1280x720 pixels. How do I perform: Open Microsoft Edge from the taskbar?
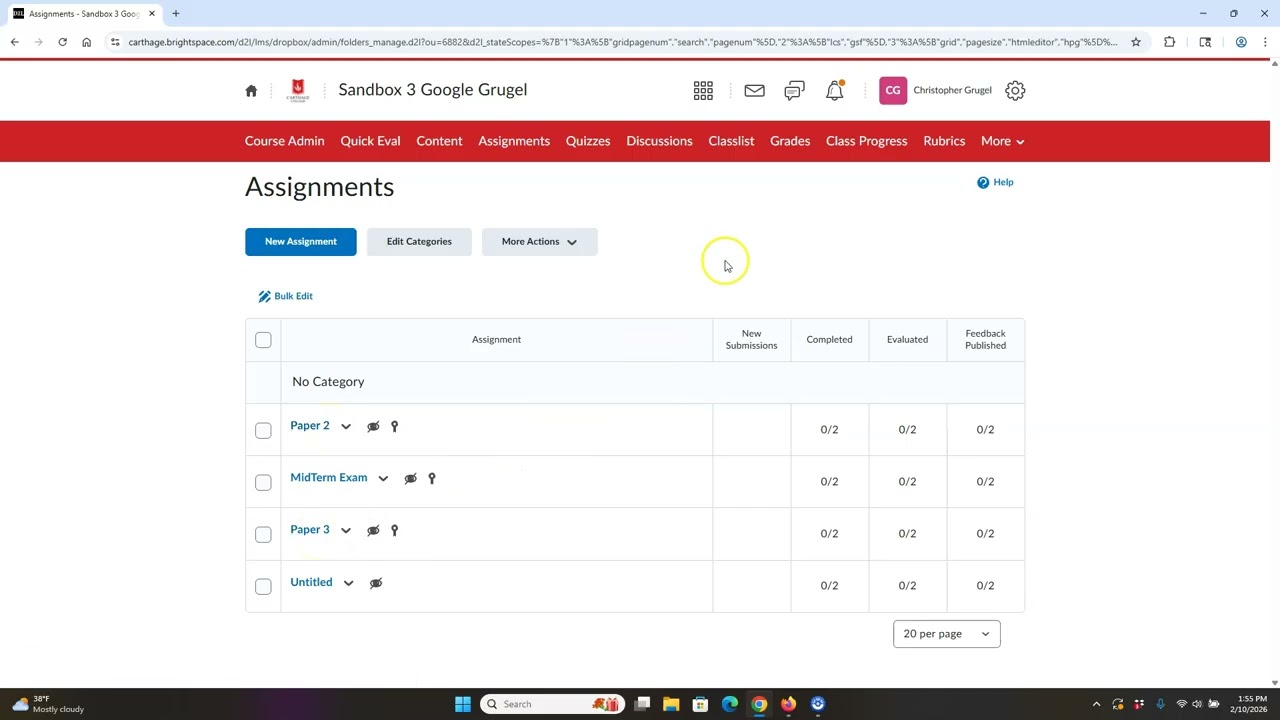point(730,704)
